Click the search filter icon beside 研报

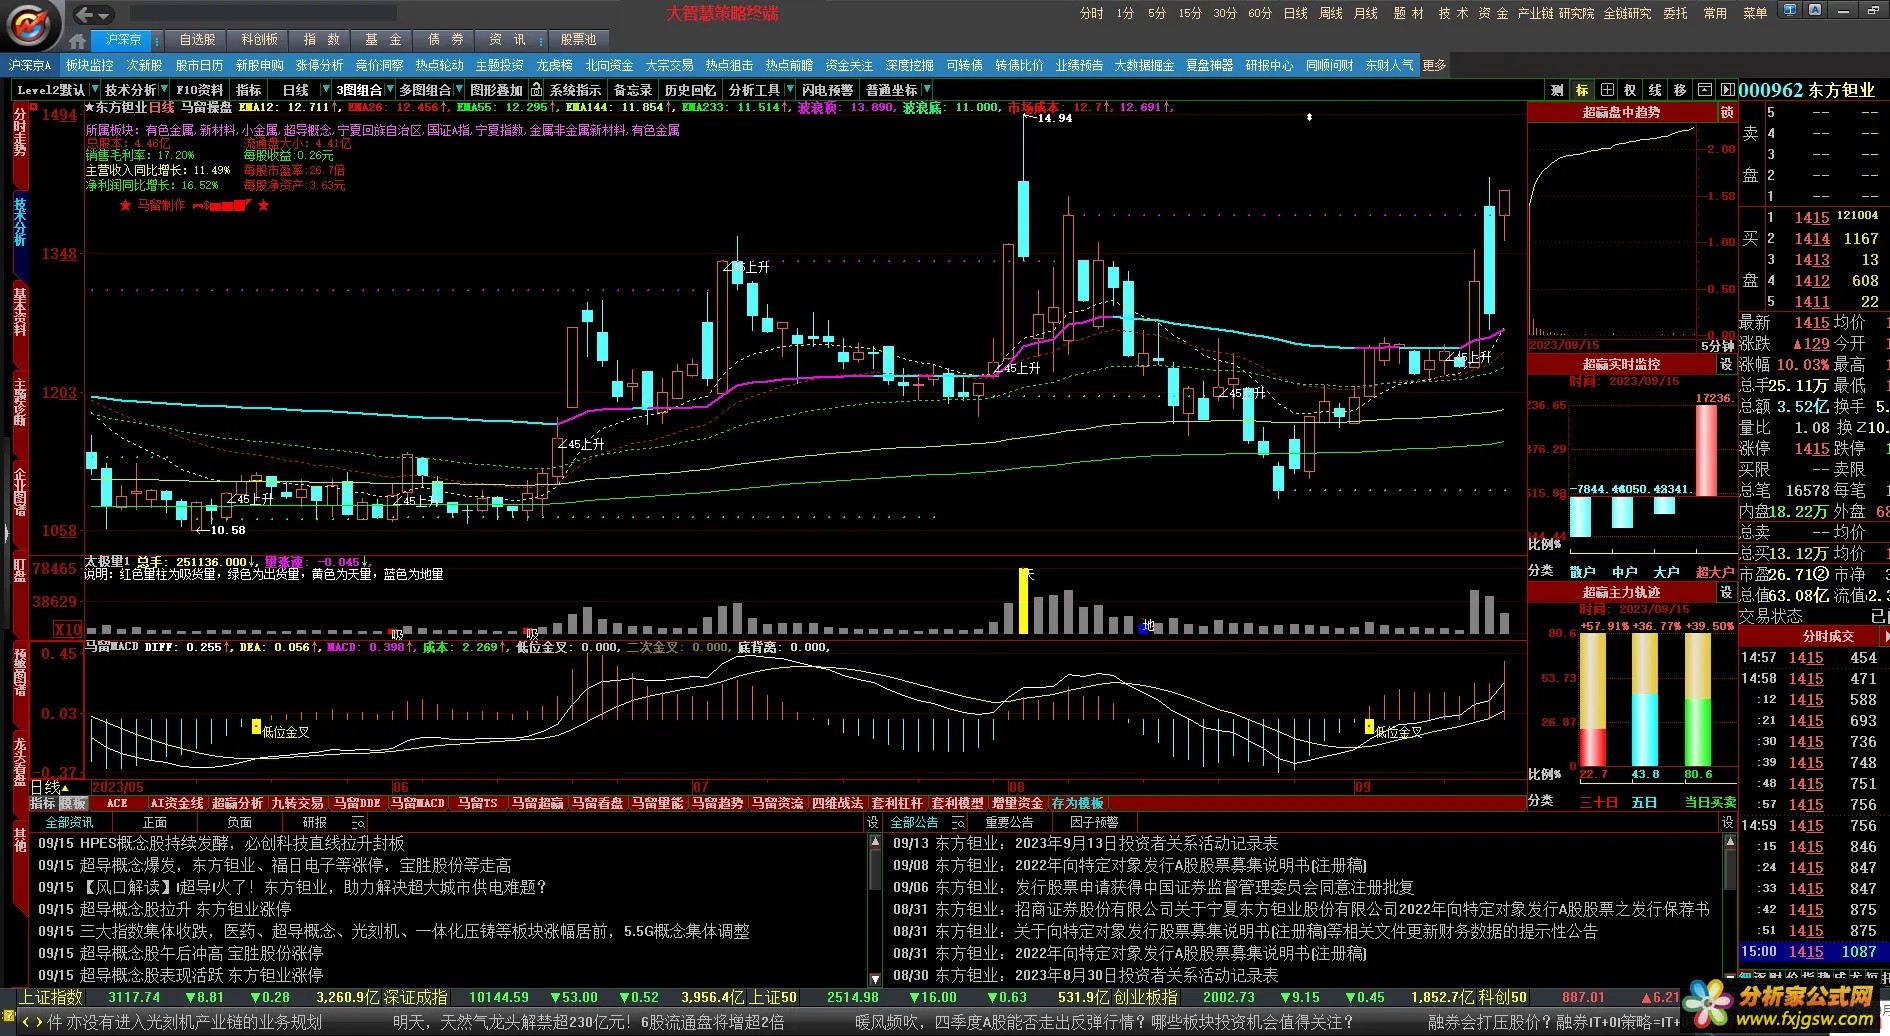click(357, 823)
